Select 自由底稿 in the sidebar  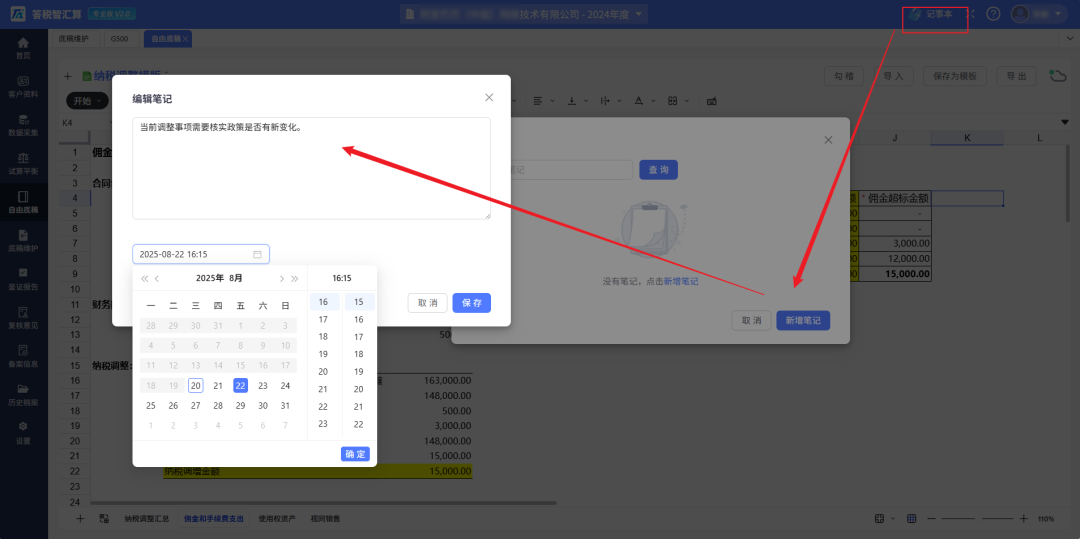point(23,202)
